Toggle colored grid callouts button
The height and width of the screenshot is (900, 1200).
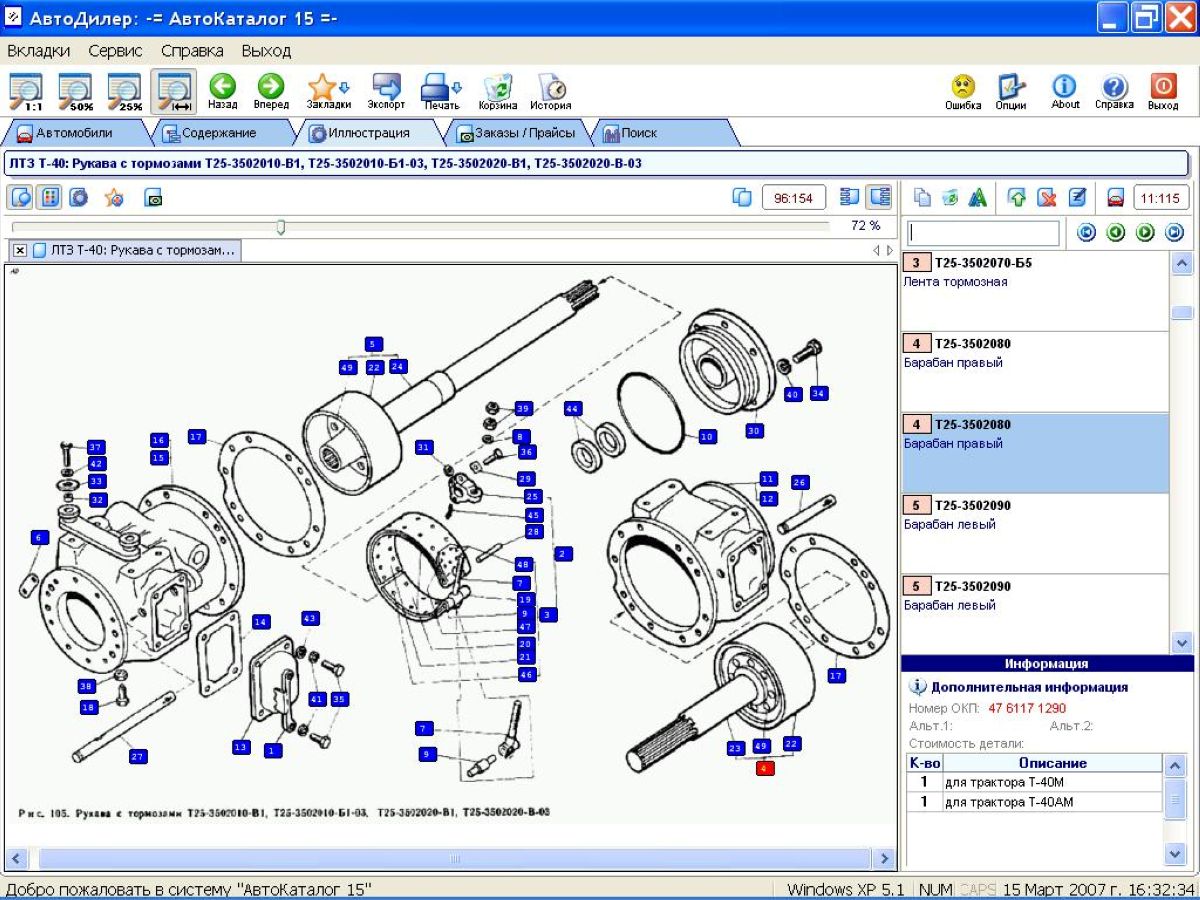(x=48, y=197)
